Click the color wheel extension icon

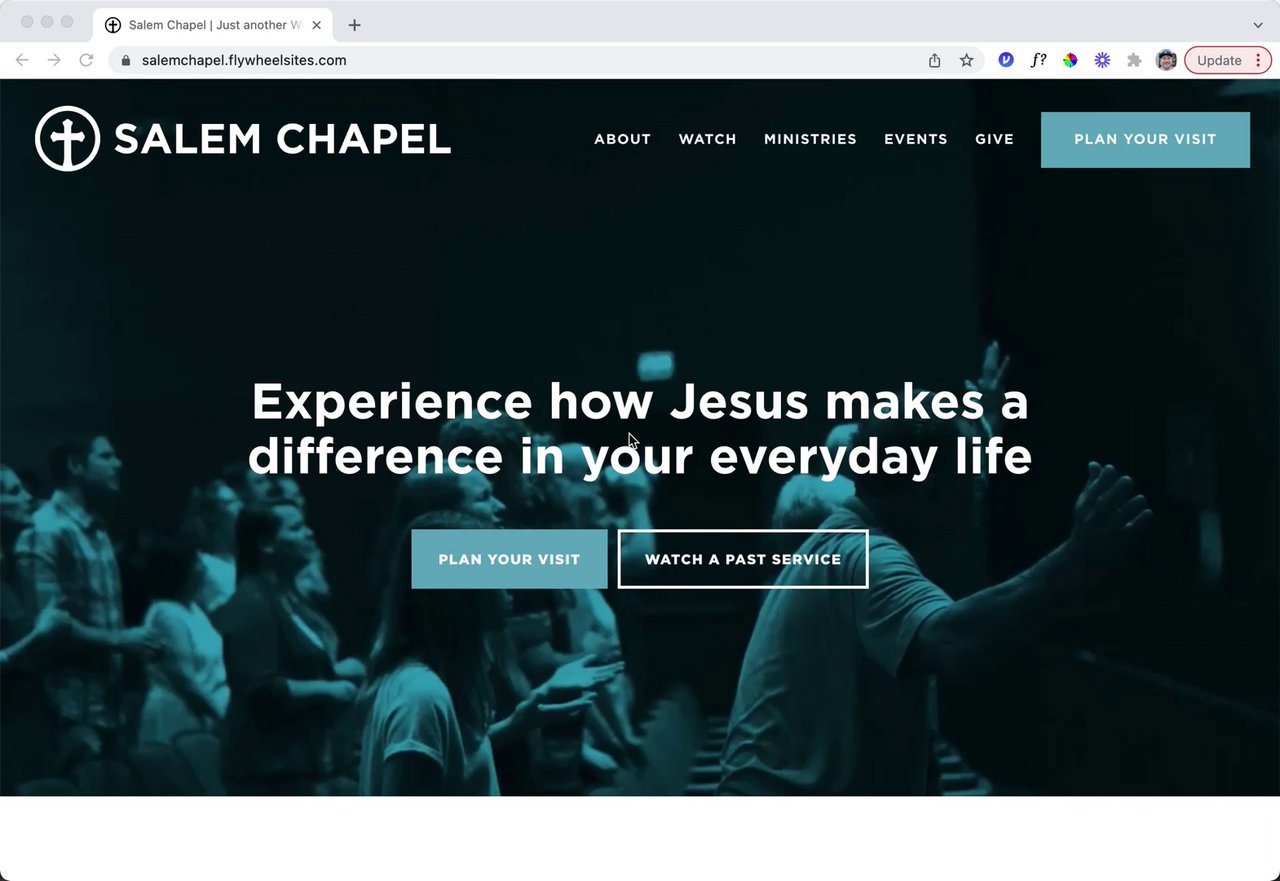tap(1070, 60)
